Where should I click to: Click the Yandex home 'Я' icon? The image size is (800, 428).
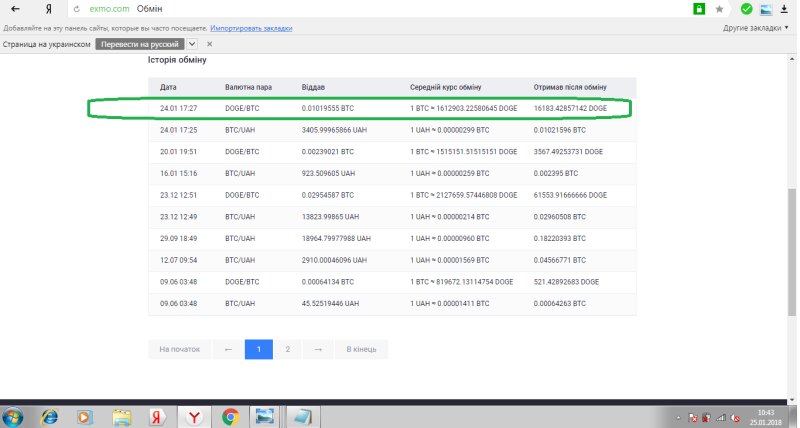[x=47, y=9]
